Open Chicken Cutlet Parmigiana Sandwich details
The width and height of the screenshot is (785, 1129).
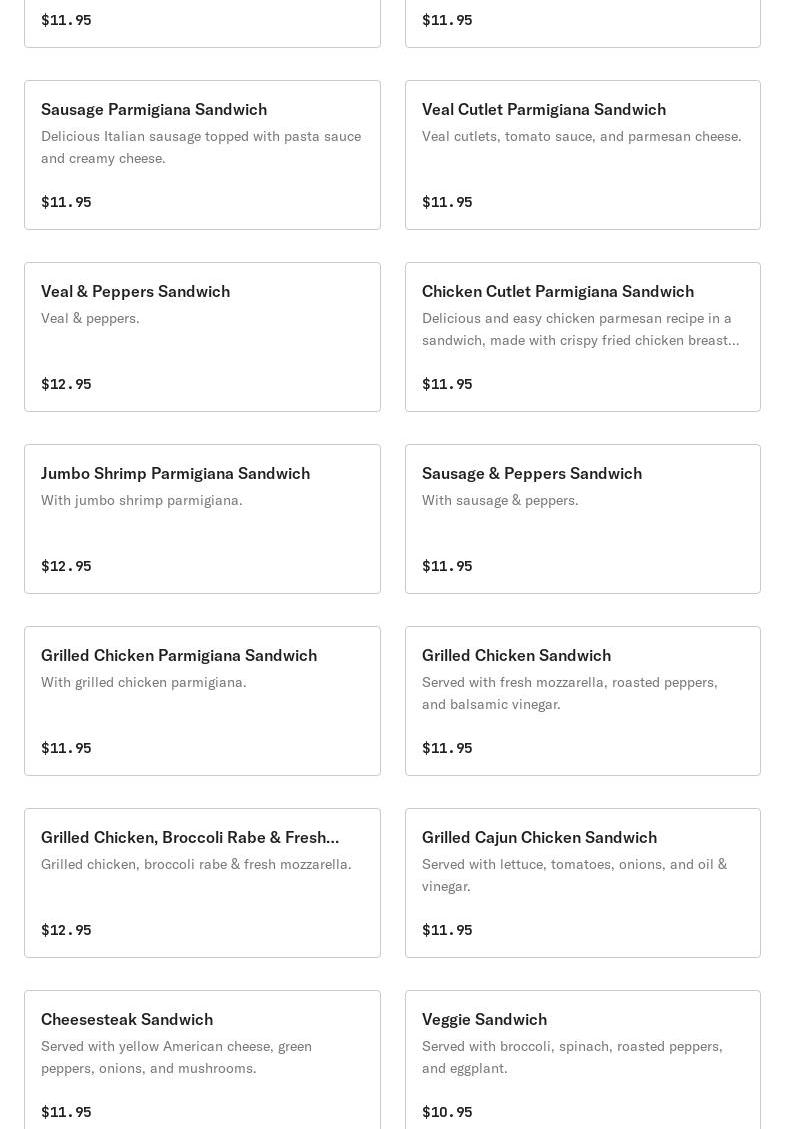click(583, 337)
